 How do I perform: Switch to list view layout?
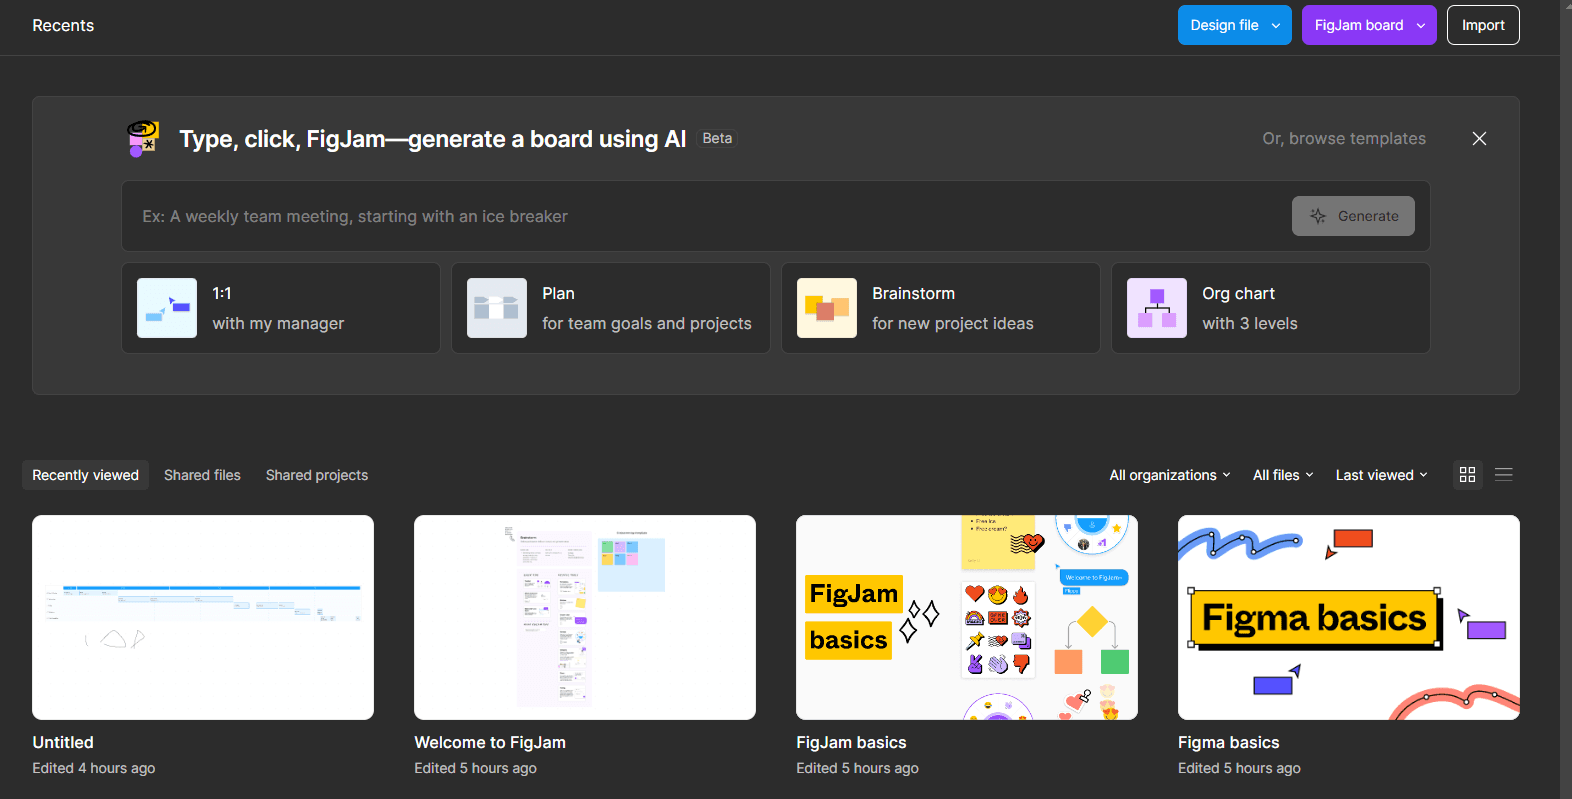(x=1503, y=475)
